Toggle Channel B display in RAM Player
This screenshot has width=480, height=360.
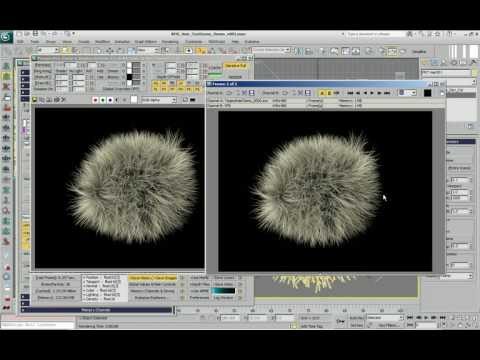click(x=329, y=93)
